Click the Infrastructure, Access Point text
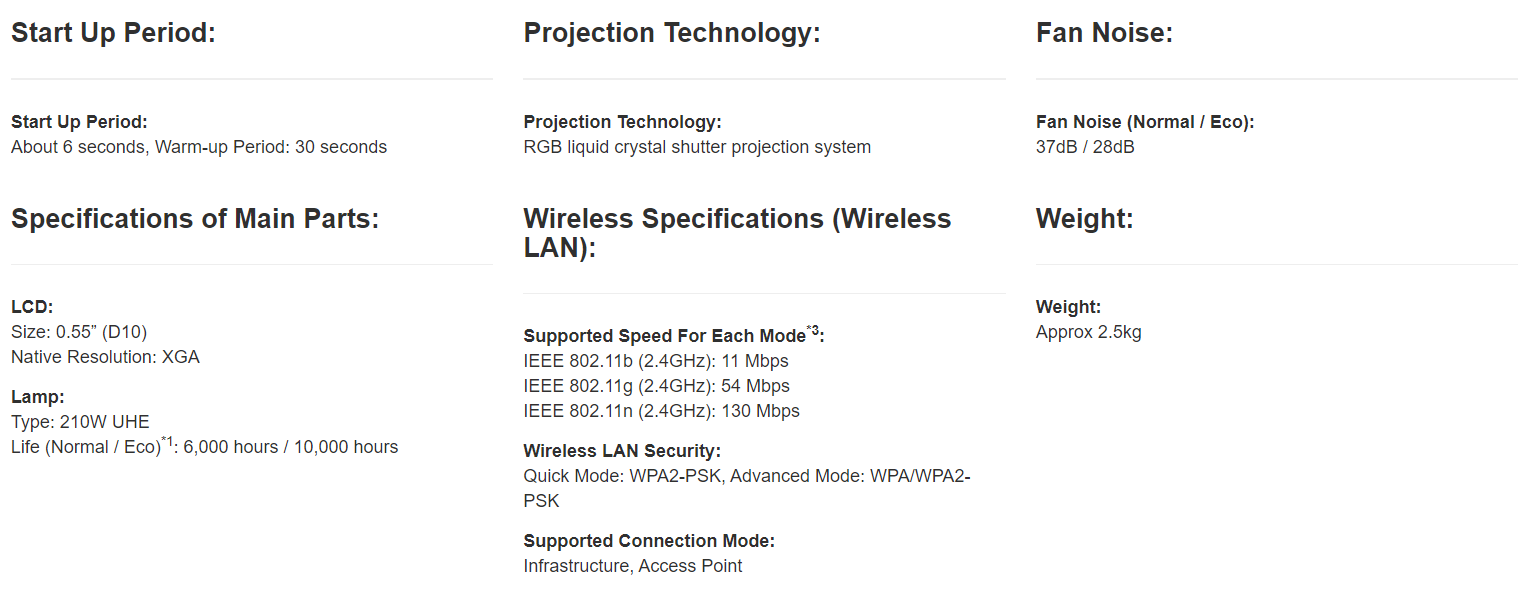 pyautogui.click(x=632, y=566)
